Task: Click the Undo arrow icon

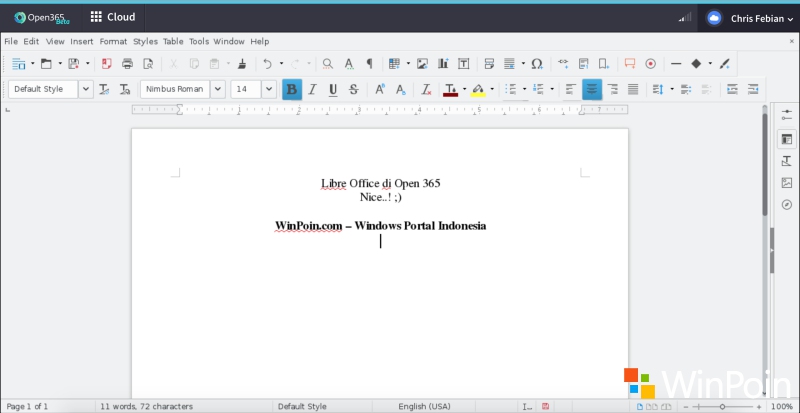Action: coord(267,64)
